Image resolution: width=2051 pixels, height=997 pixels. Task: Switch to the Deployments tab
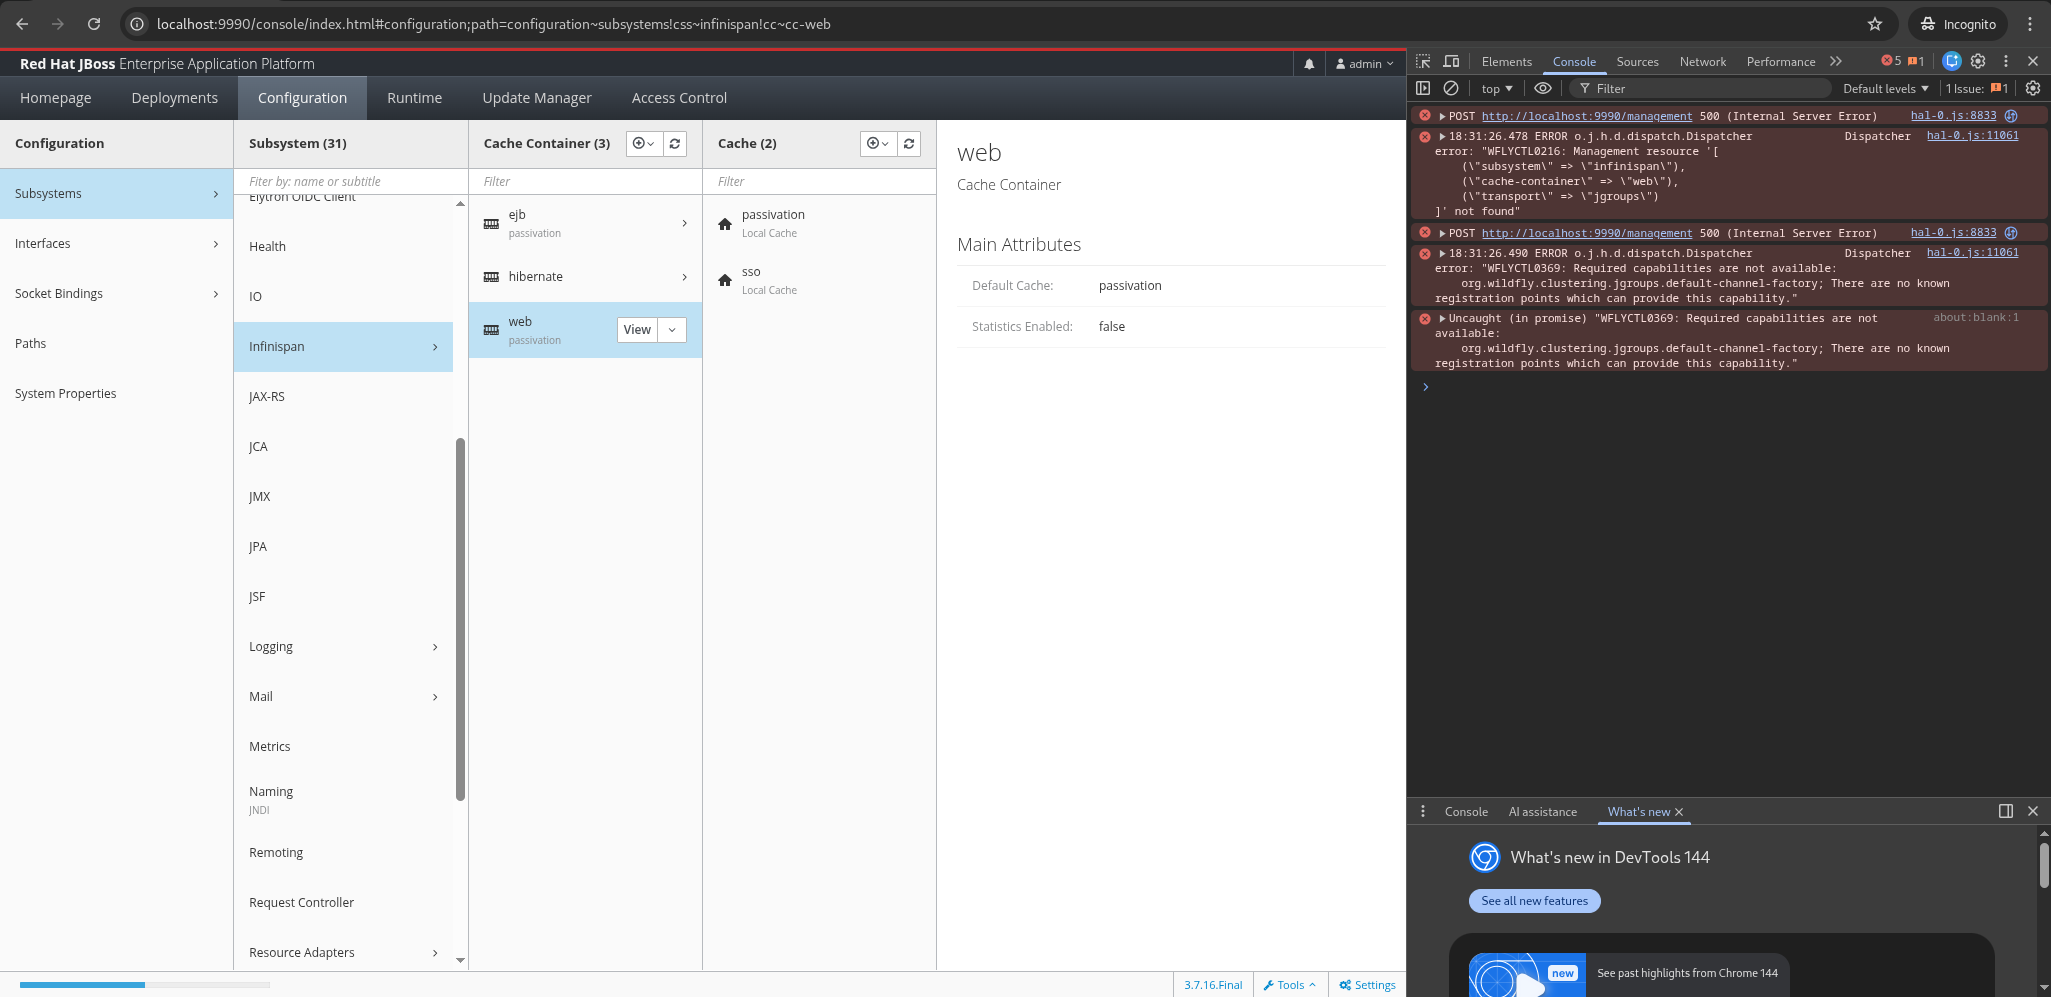click(175, 98)
